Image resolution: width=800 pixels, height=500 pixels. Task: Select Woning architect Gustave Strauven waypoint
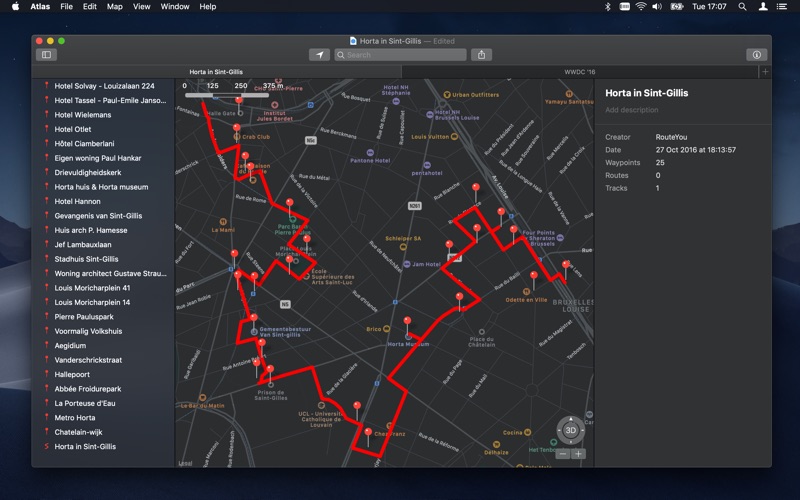(103, 273)
